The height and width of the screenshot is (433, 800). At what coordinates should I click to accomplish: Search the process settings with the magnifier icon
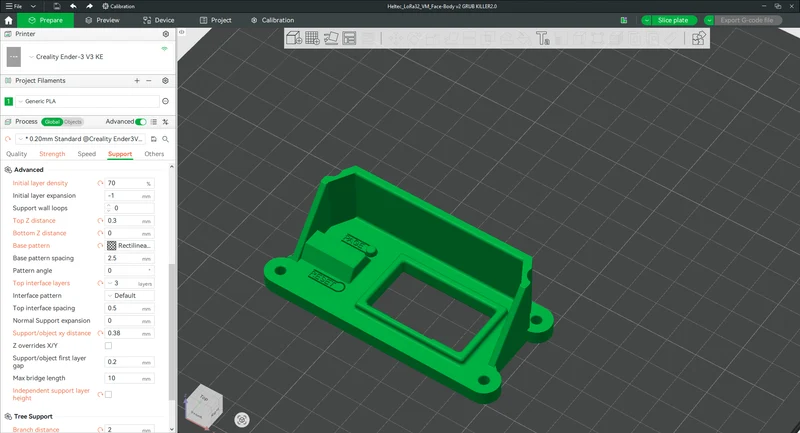point(165,139)
